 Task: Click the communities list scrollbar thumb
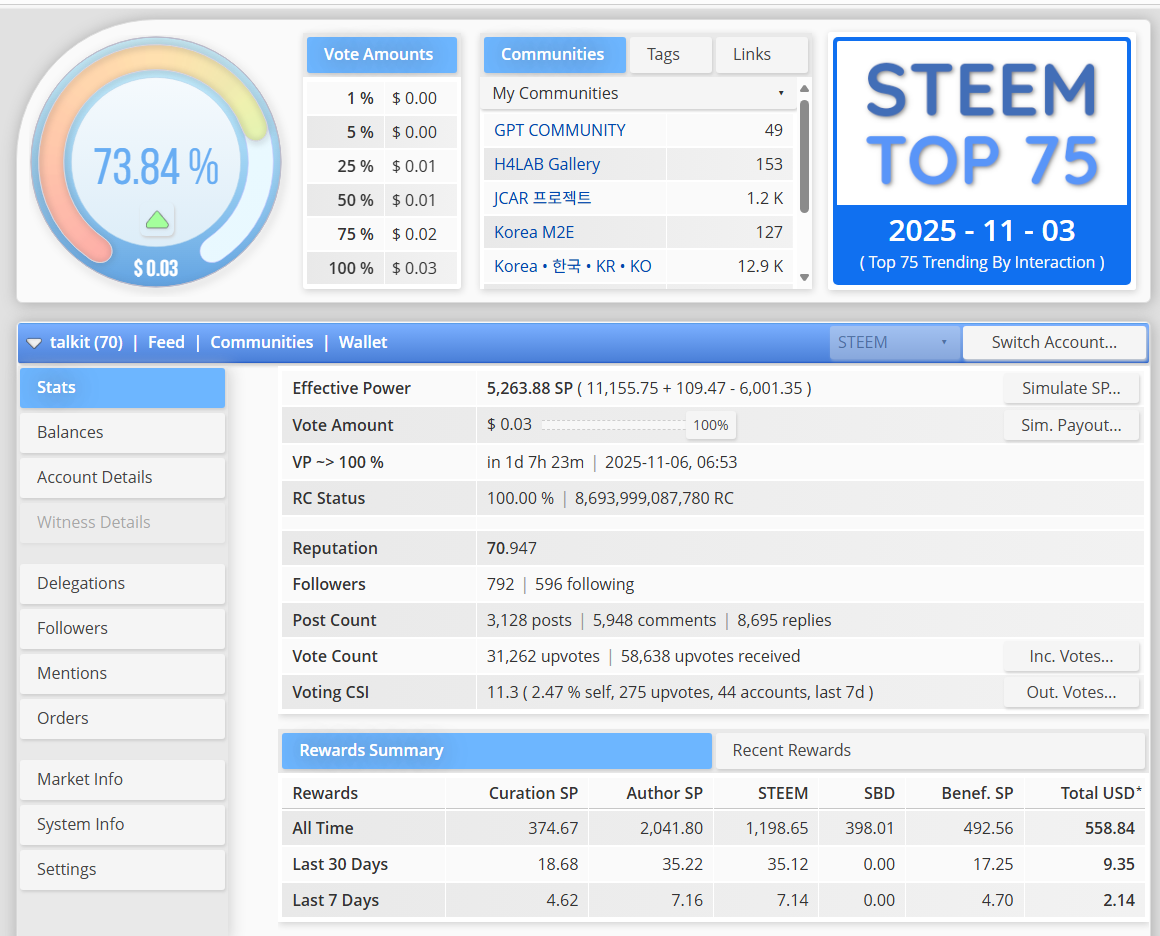tap(804, 157)
